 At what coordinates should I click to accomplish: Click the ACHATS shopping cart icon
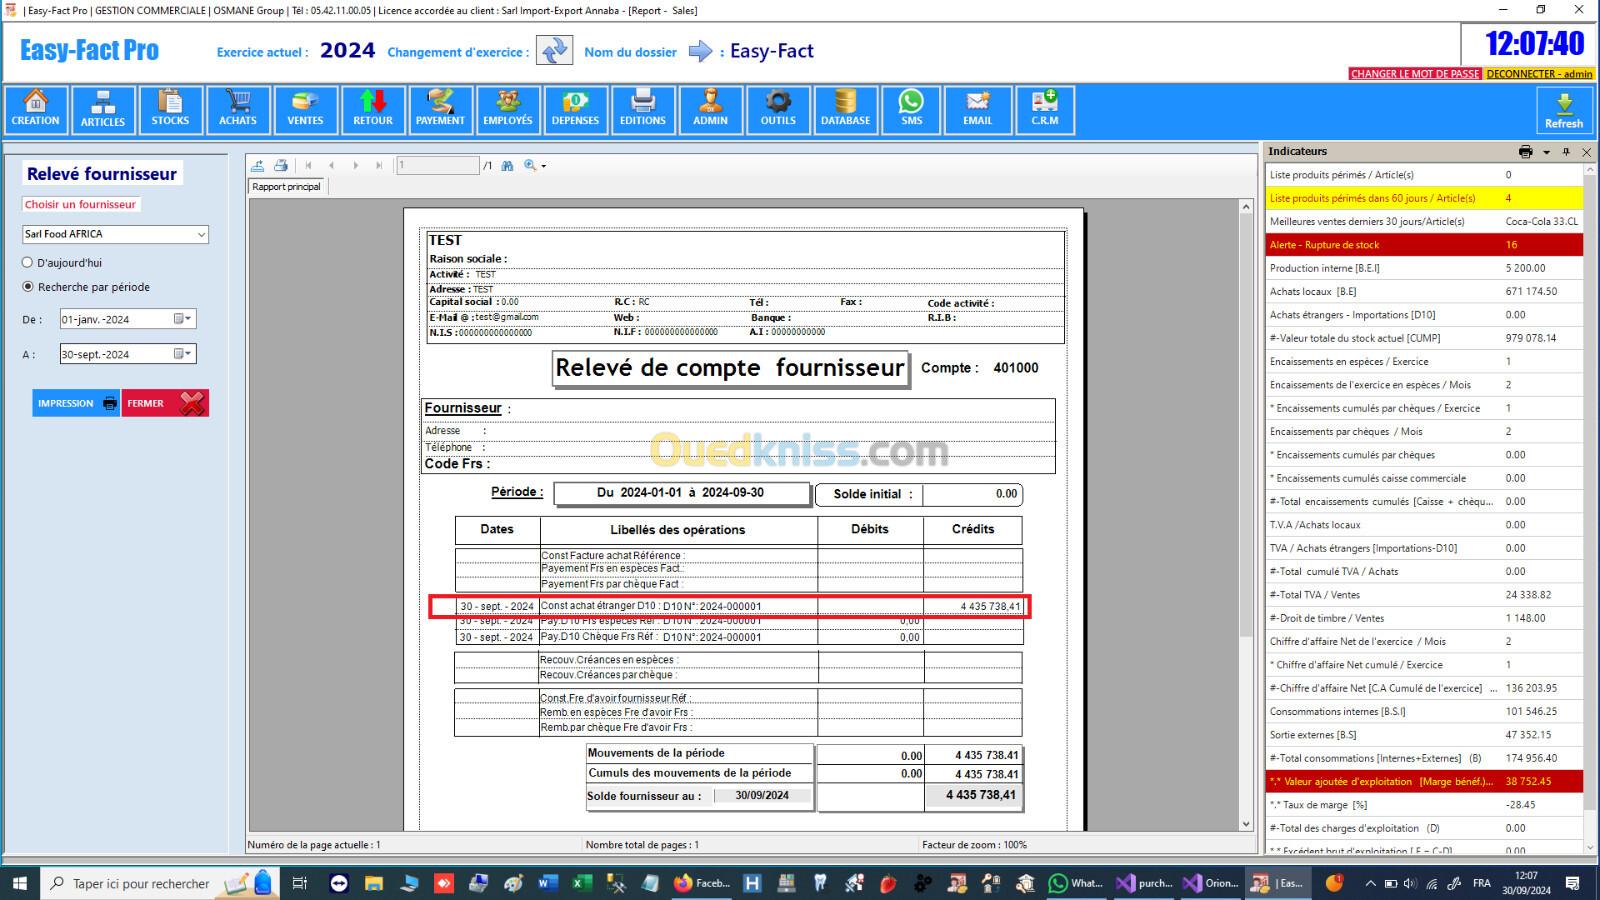pos(238,109)
